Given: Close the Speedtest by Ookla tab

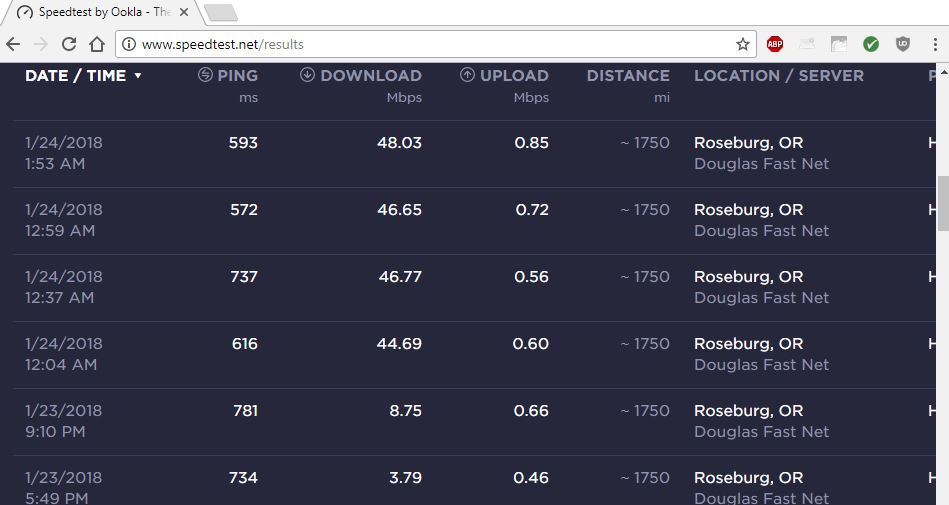Looking at the screenshot, I should tap(184, 13).
